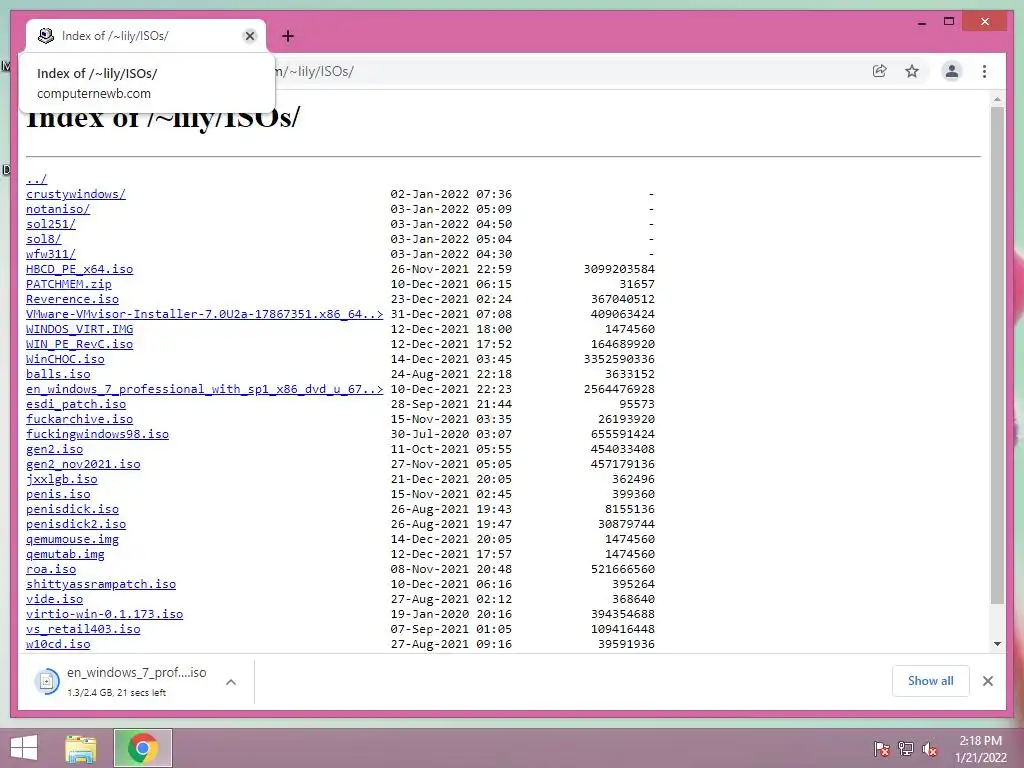1024x768 pixels.
Task: Click the qemumouse.img link
Action: point(72,539)
